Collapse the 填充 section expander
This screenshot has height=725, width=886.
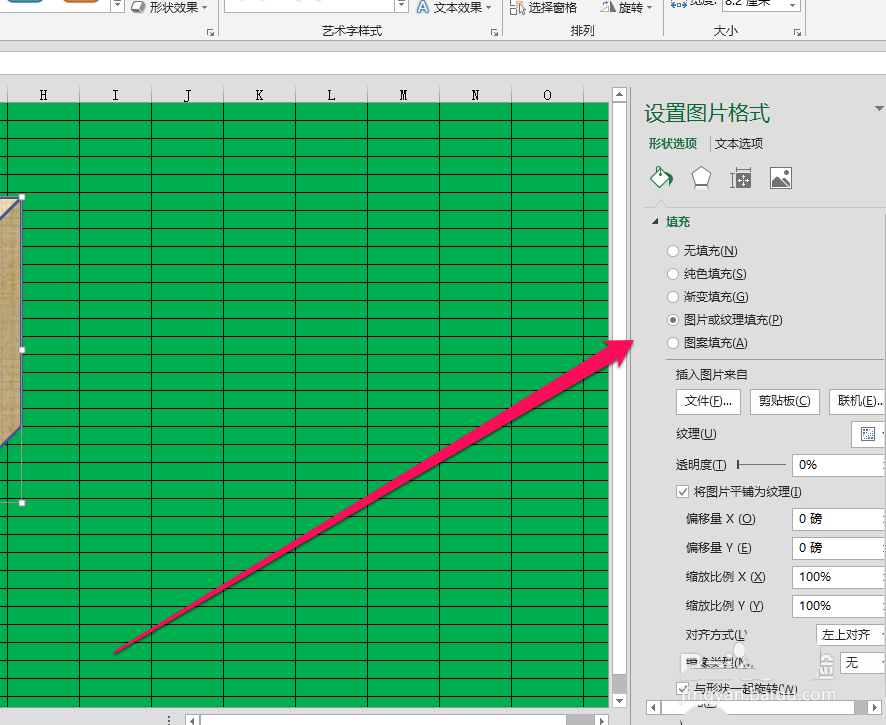tap(657, 221)
